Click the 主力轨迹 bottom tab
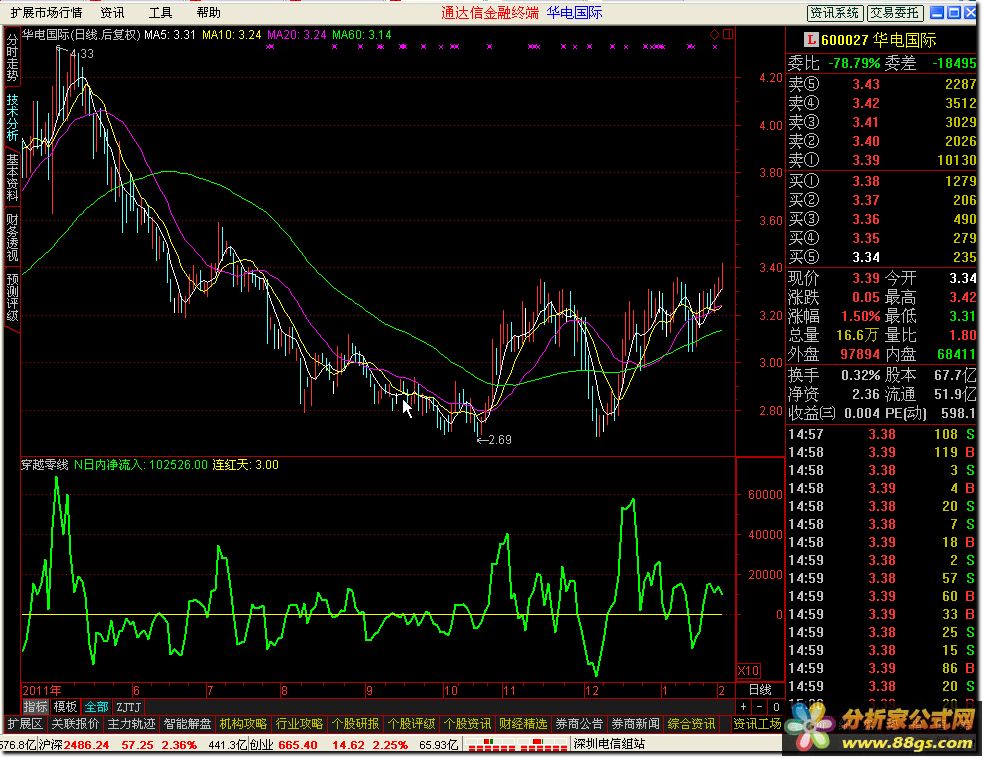 (x=131, y=724)
